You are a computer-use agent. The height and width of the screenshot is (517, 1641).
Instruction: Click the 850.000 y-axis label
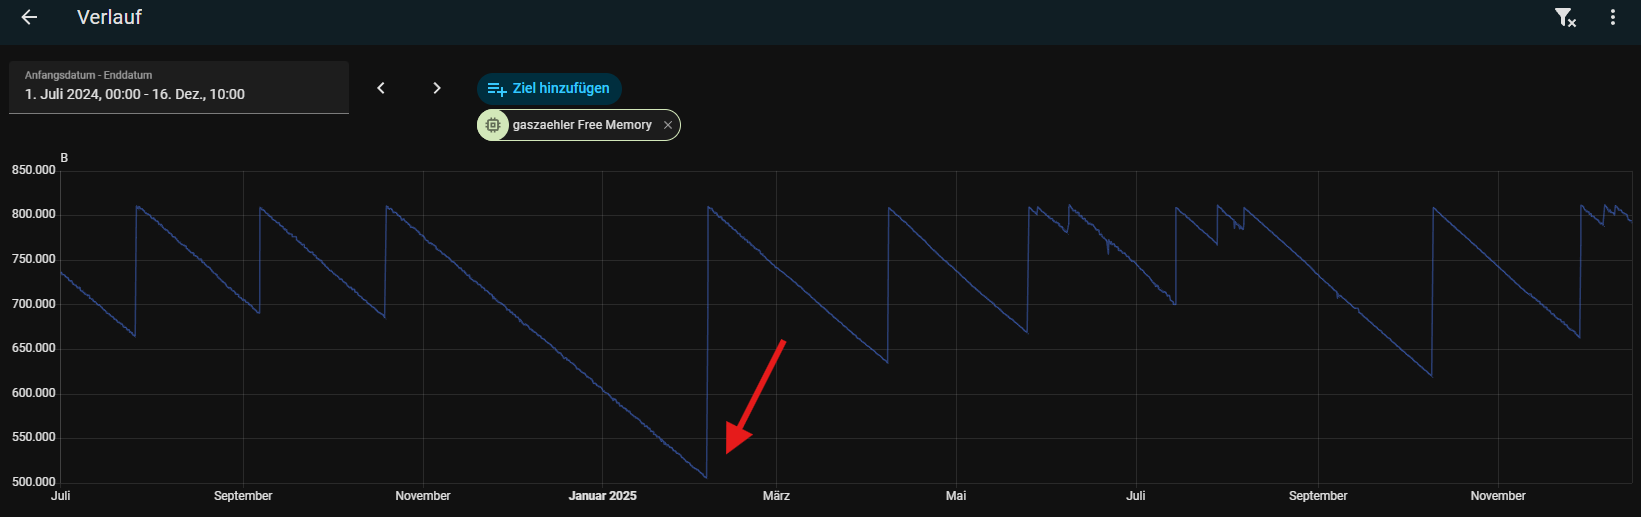point(34,170)
